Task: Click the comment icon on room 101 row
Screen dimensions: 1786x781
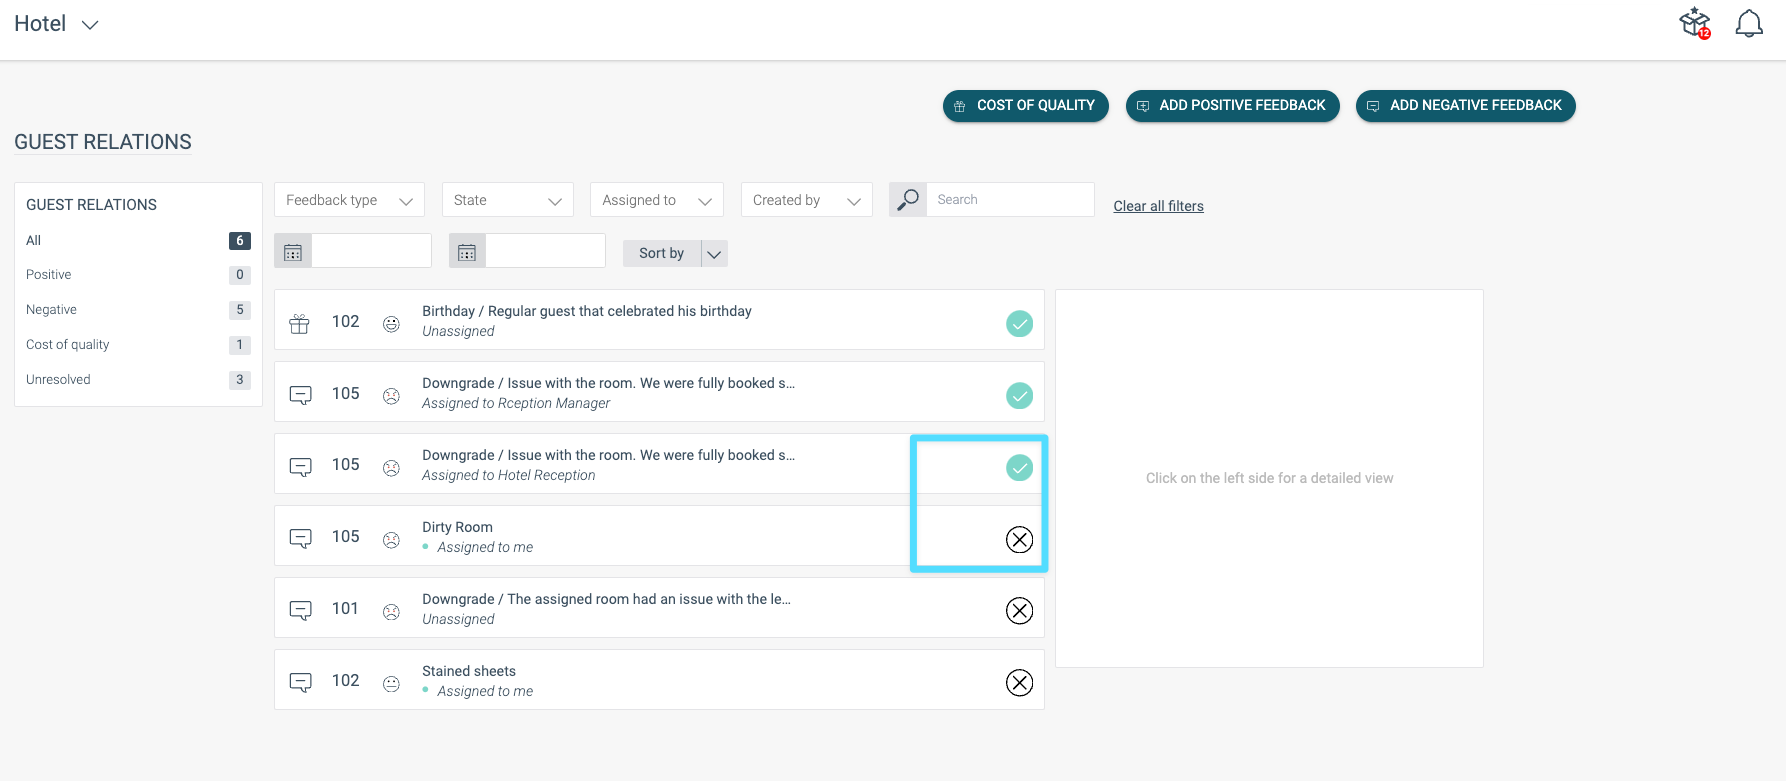Action: click(300, 611)
